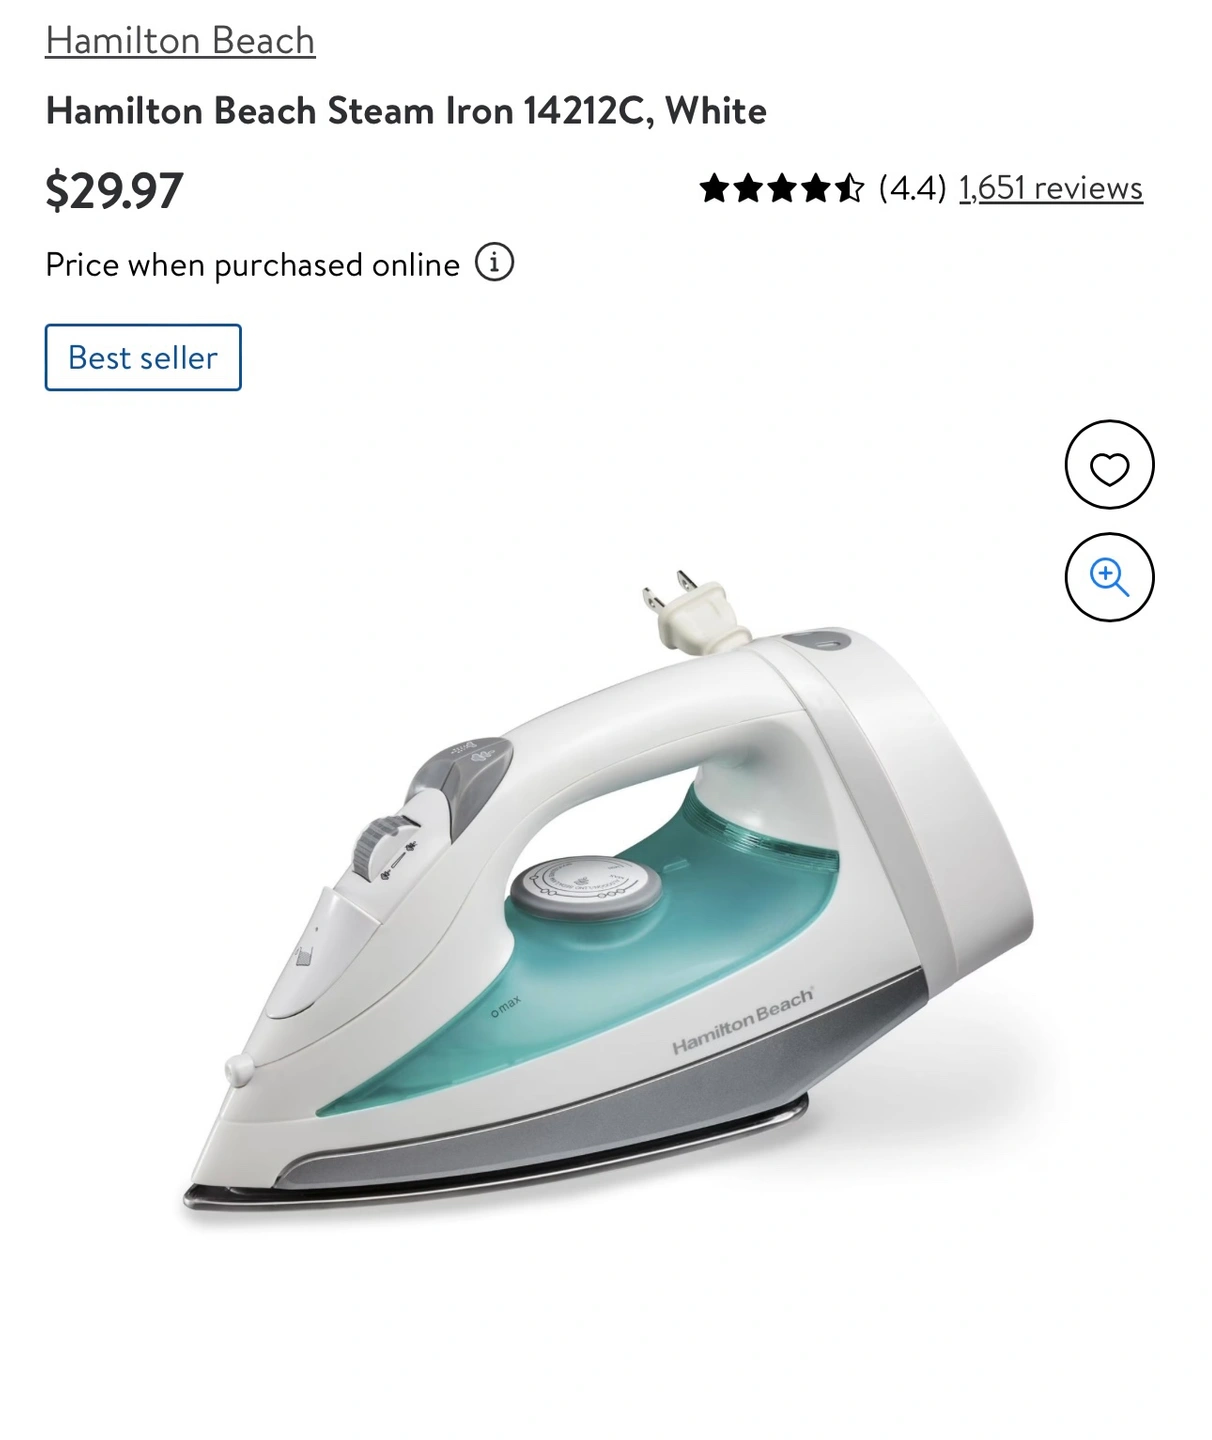Screen dimensions: 1212x1440
Task: Add iron to favorites with heart icon
Action: pyautogui.click(x=1109, y=465)
